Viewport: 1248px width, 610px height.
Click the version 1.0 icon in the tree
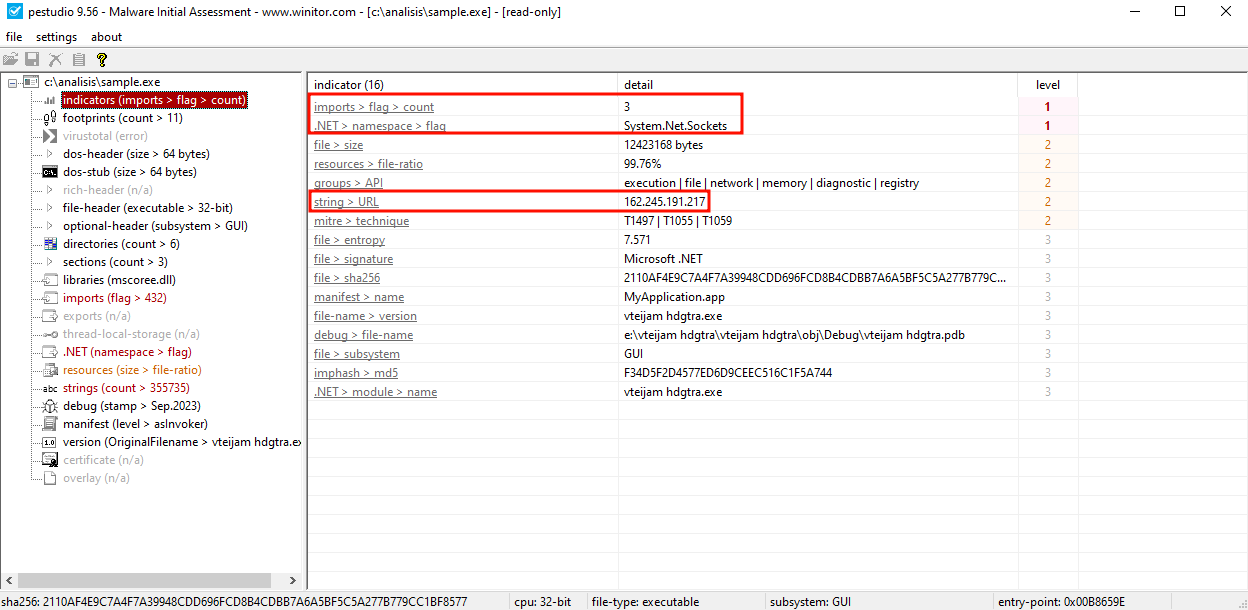click(x=47, y=441)
